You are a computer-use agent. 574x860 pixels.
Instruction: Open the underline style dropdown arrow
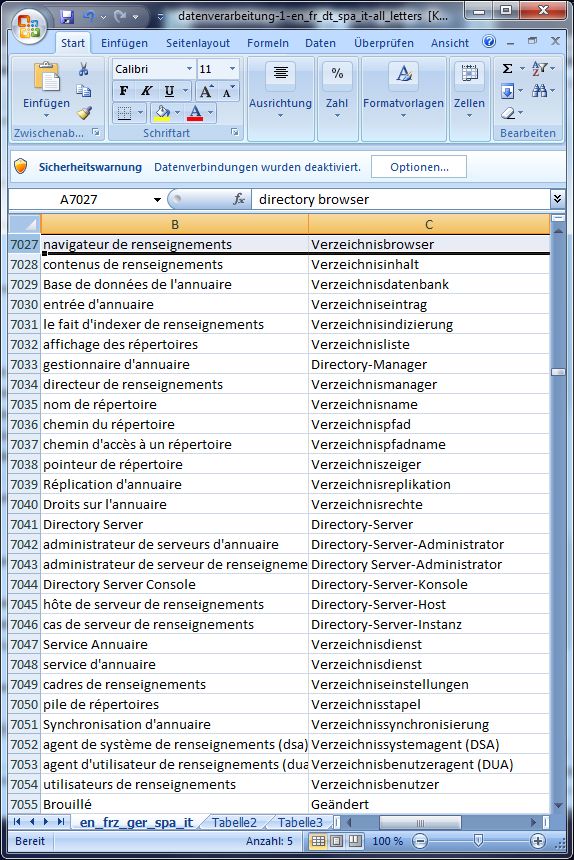[185, 91]
